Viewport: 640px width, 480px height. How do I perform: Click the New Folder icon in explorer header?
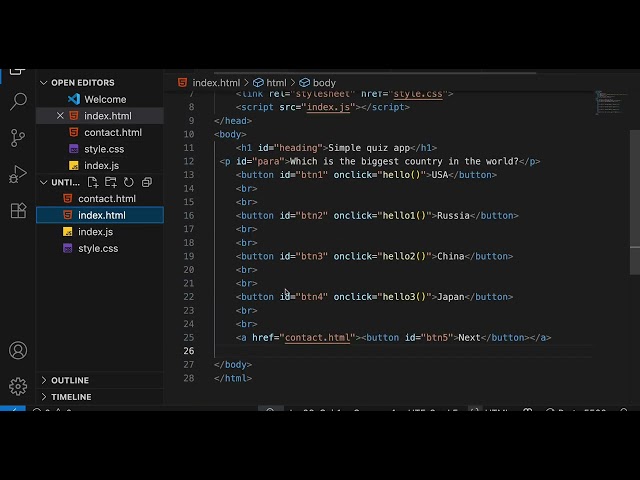(111, 182)
